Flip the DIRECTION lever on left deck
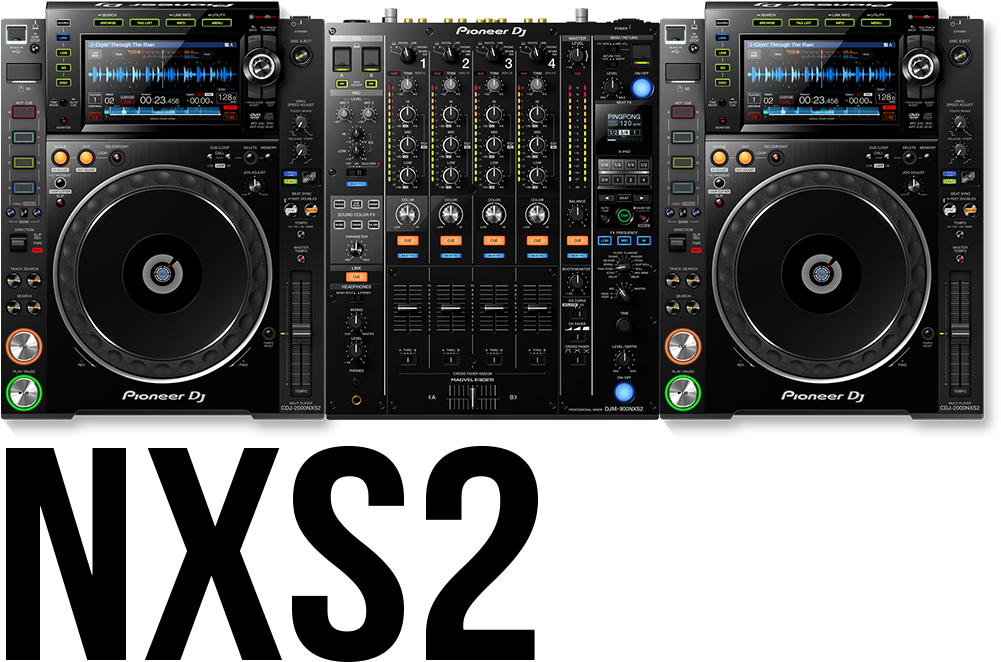The image size is (1001, 662). [19, 243]
